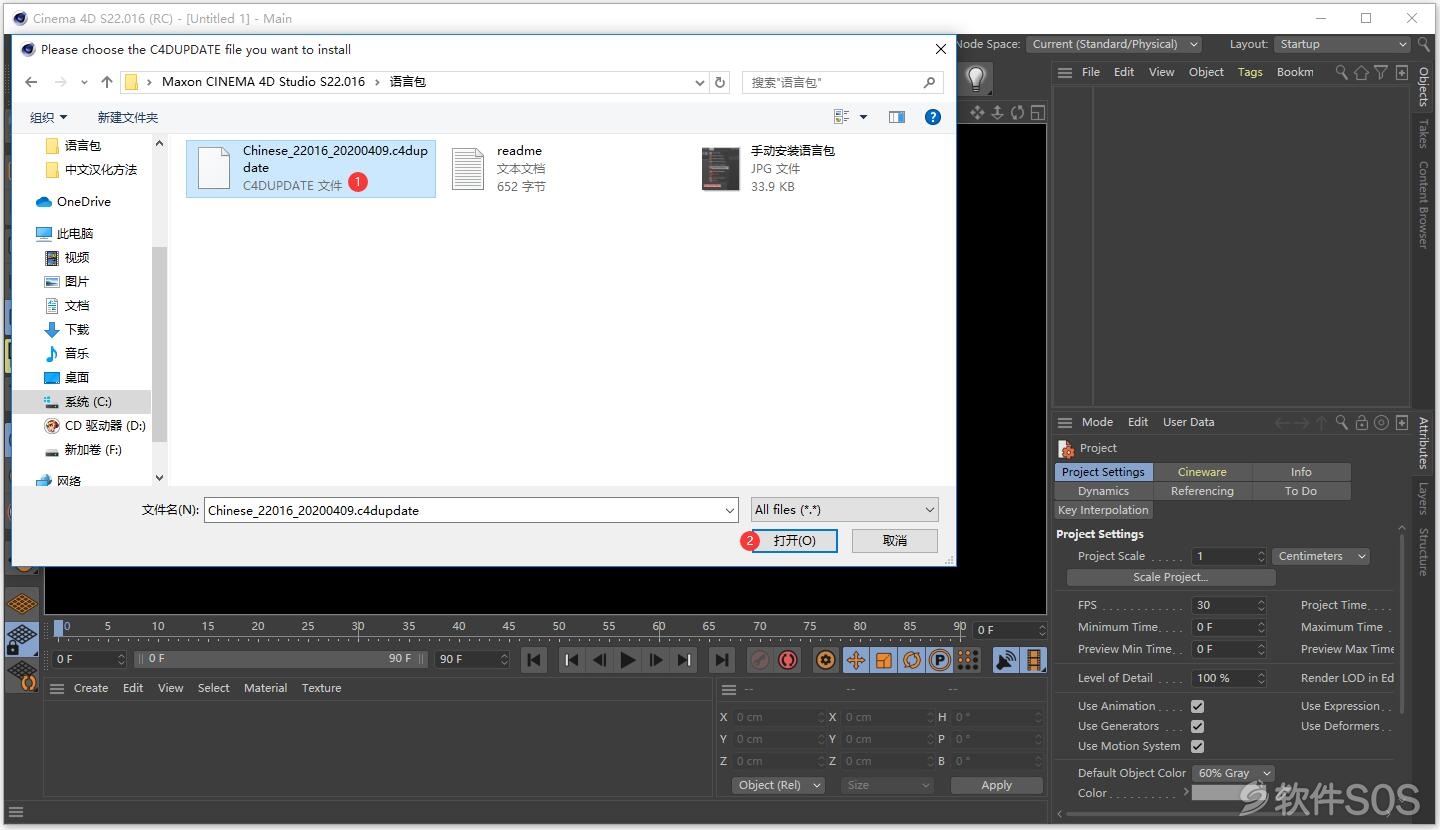
Task: Toggle point-level animation dots icon
Action: point(967,660)
